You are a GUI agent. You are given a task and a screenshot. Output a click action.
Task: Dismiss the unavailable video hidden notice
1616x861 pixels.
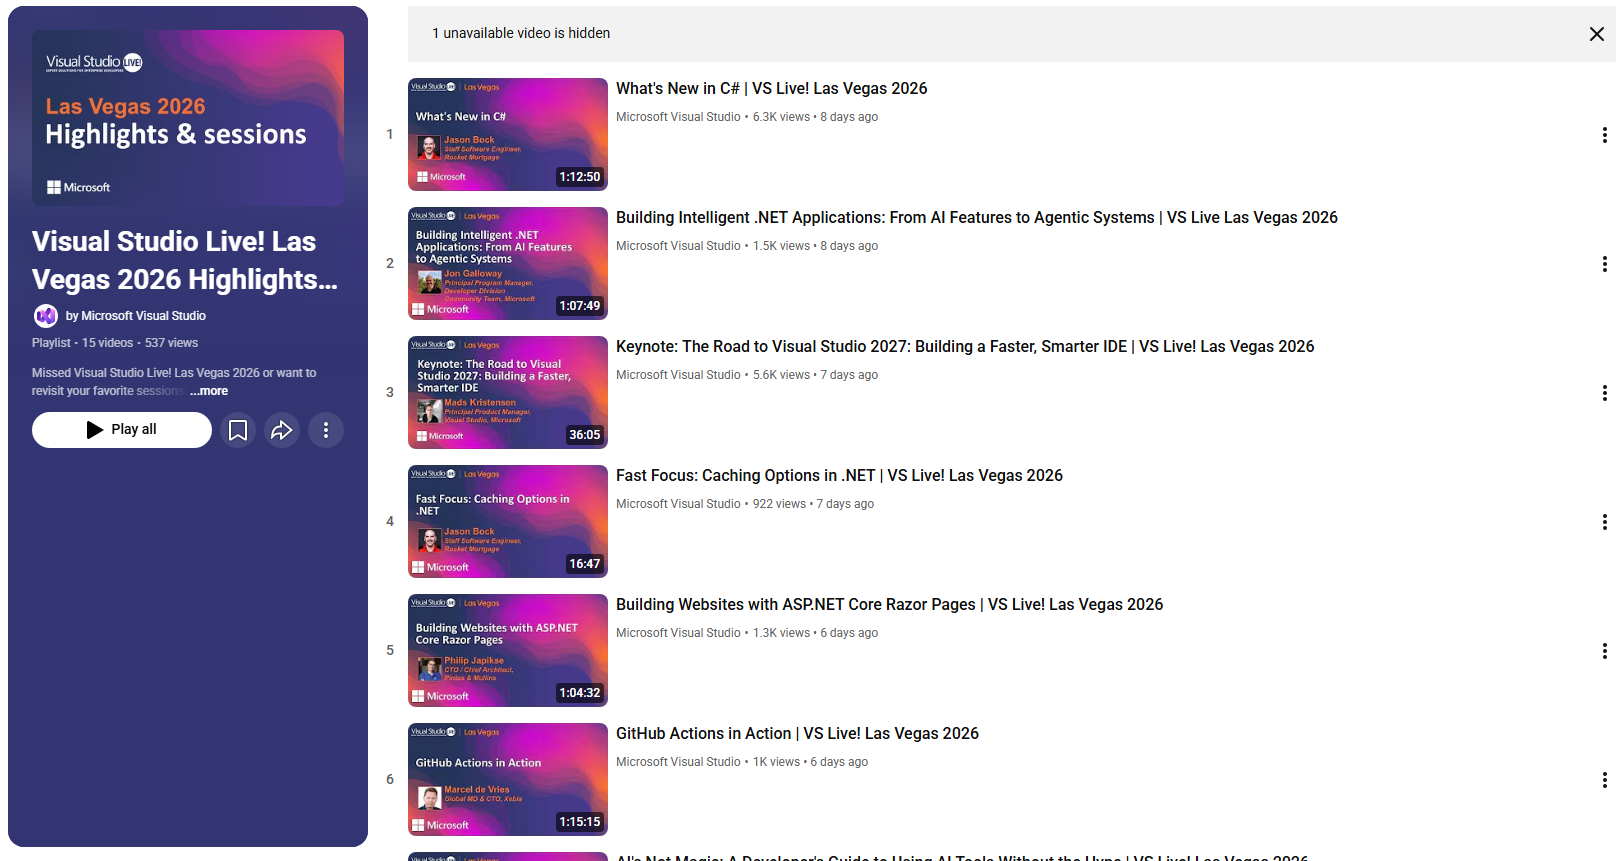1596,34
